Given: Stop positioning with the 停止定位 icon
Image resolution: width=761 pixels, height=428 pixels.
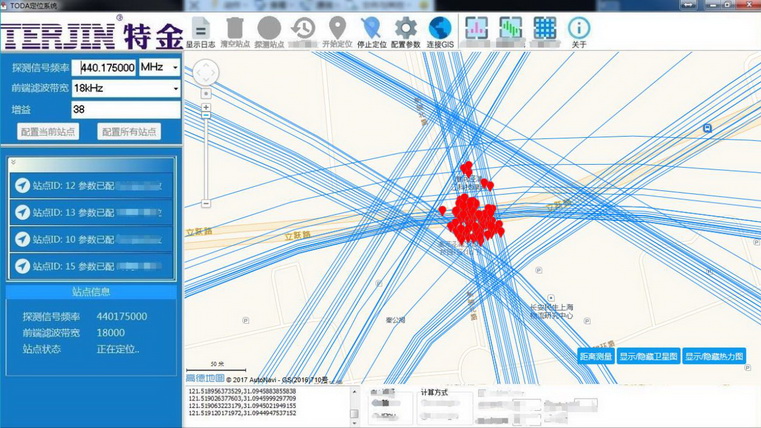Looking at the screenshot, I should (371, 29).
